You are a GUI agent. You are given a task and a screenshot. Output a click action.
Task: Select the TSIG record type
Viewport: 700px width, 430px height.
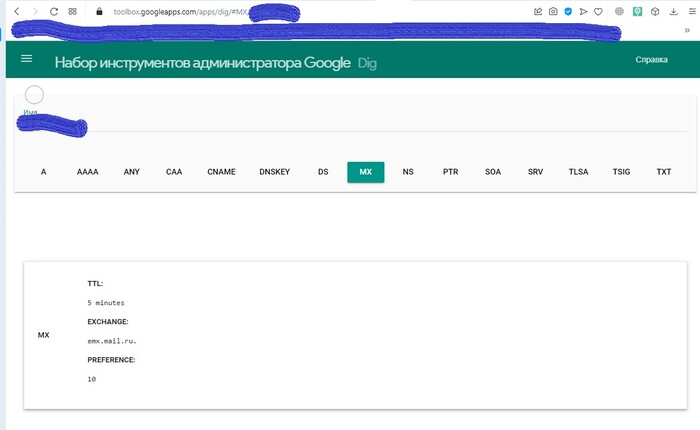(x=621, y=172)
